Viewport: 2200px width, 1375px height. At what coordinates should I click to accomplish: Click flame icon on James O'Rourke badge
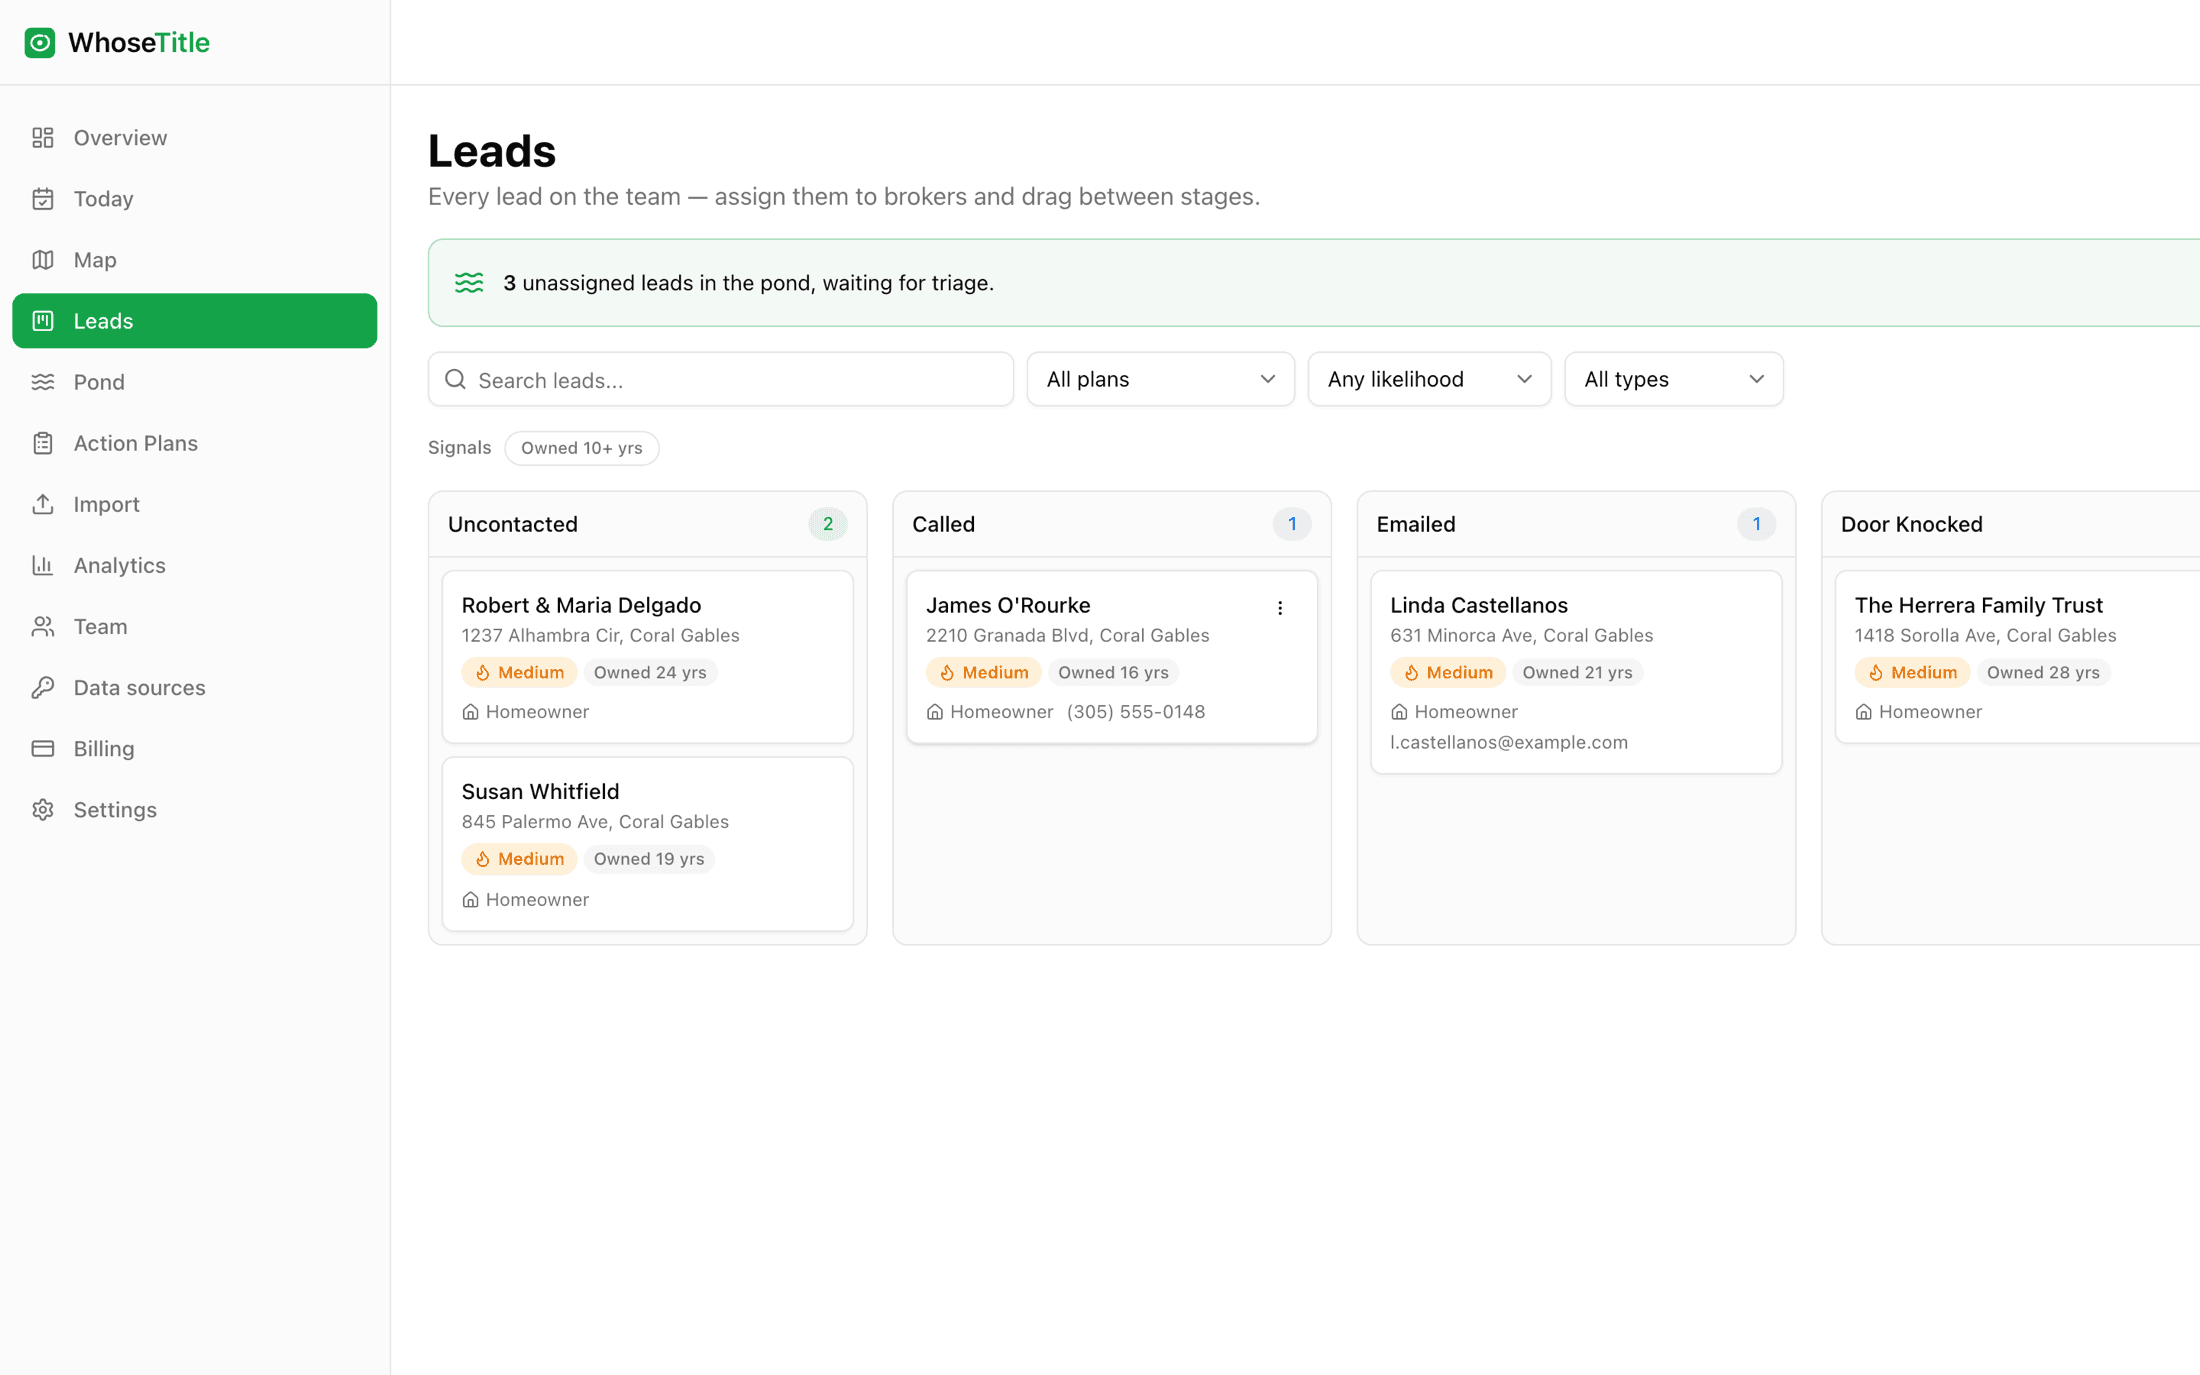pos(947,673)
